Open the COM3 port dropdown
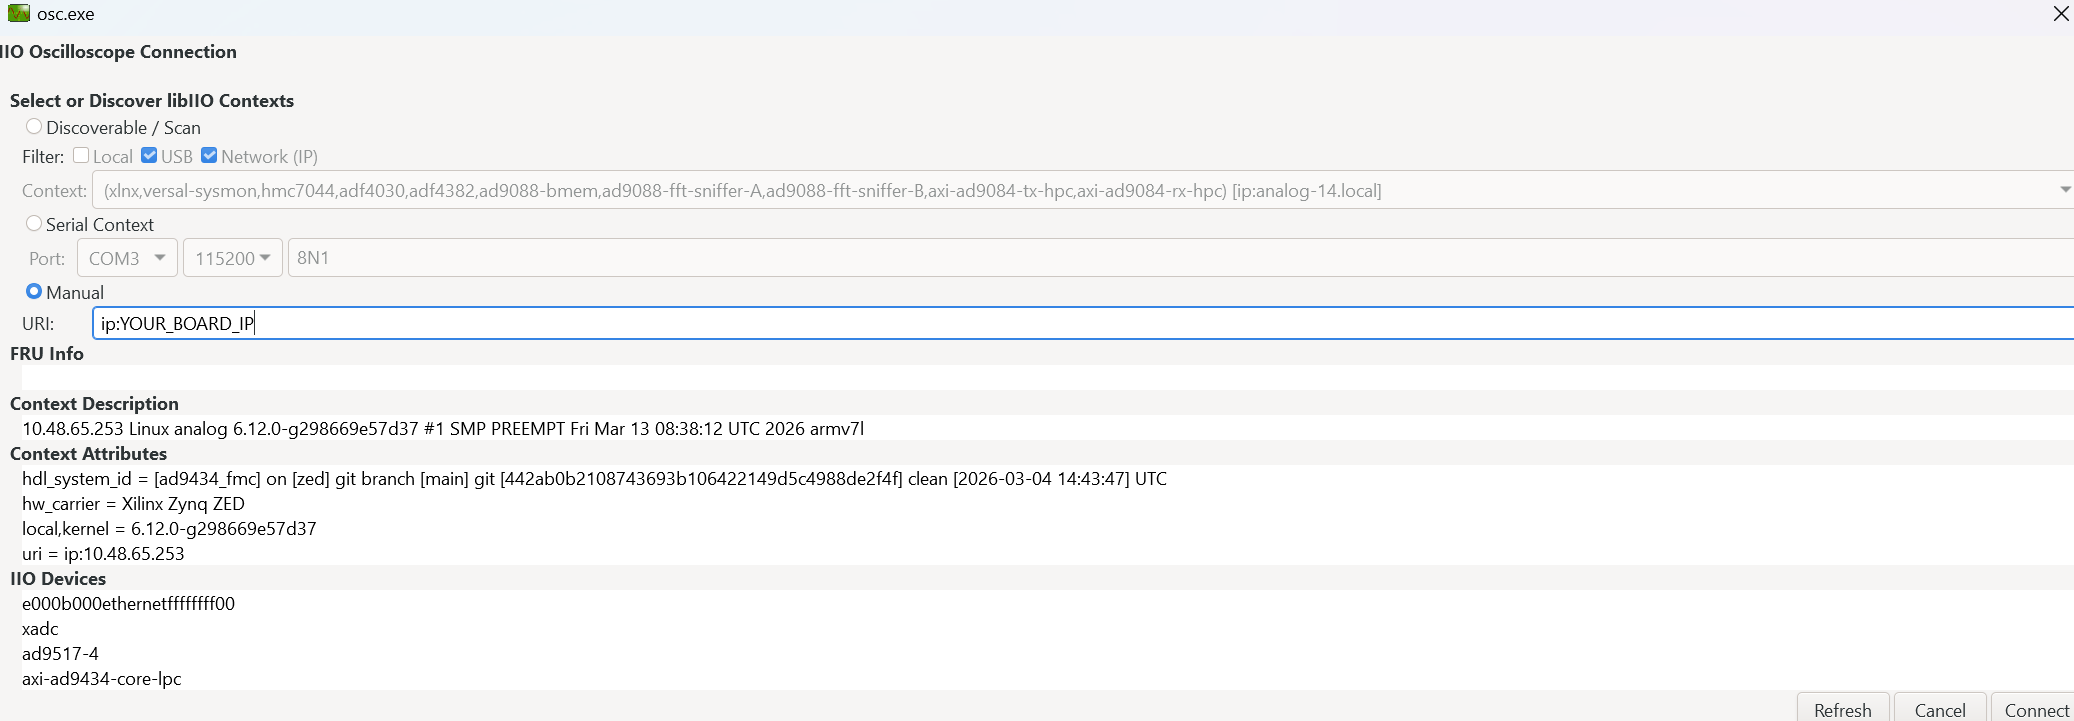 pos(128,258)
